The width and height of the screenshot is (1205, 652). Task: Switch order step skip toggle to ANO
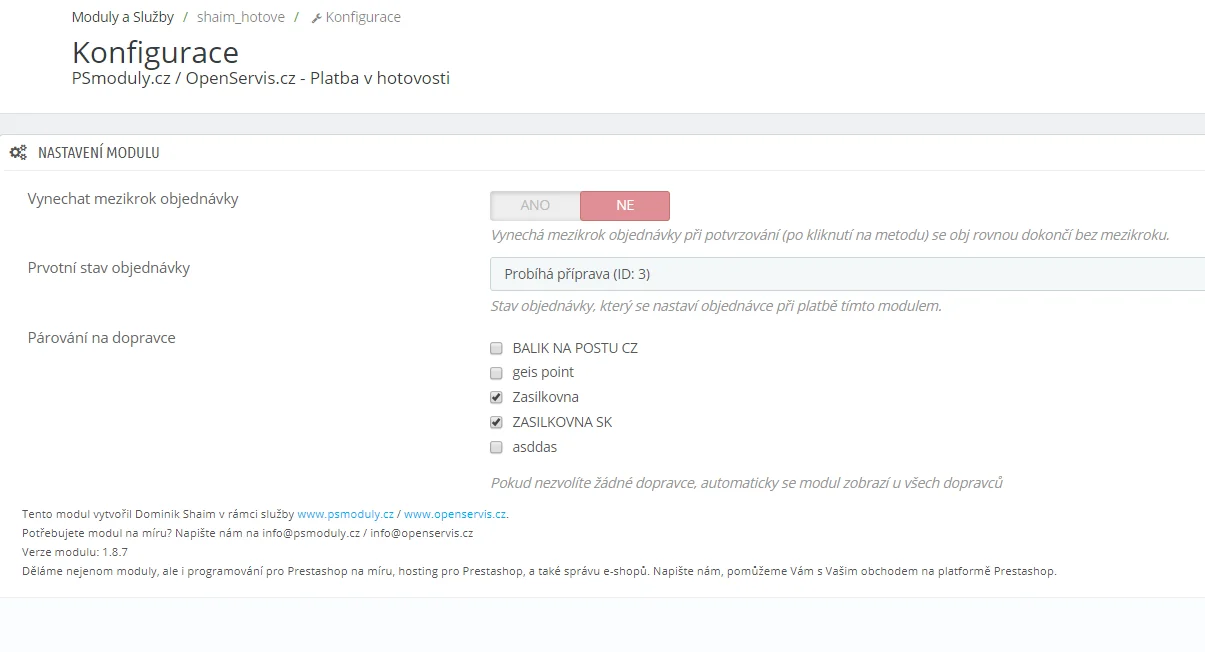535,205
